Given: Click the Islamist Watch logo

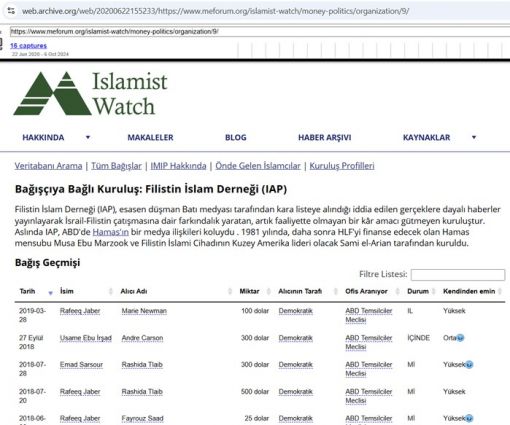Looking at the screenshot, I should (90, 94).
